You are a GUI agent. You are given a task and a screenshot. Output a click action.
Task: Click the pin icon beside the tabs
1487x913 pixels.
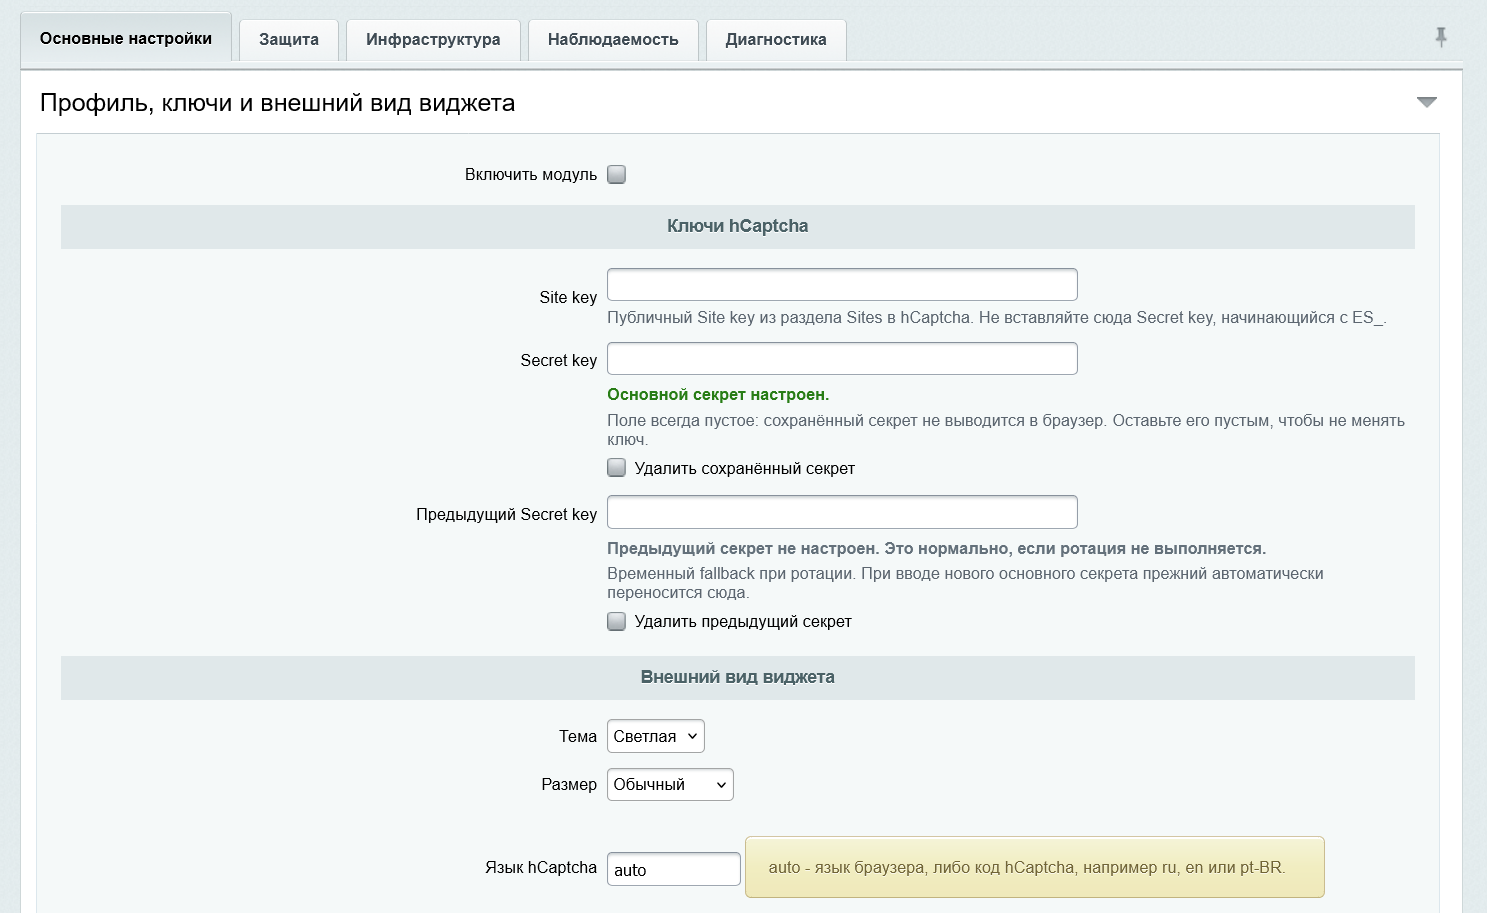coord(1441,37)
